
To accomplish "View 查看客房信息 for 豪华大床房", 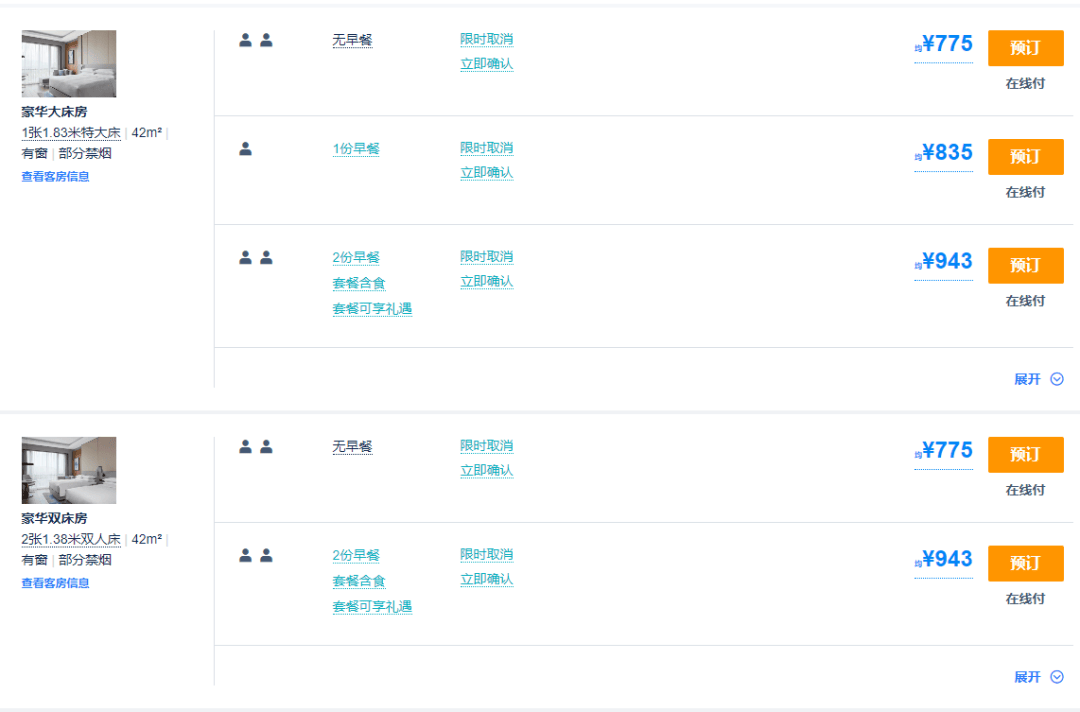I will pyautogui.click(x=55, y=177).
